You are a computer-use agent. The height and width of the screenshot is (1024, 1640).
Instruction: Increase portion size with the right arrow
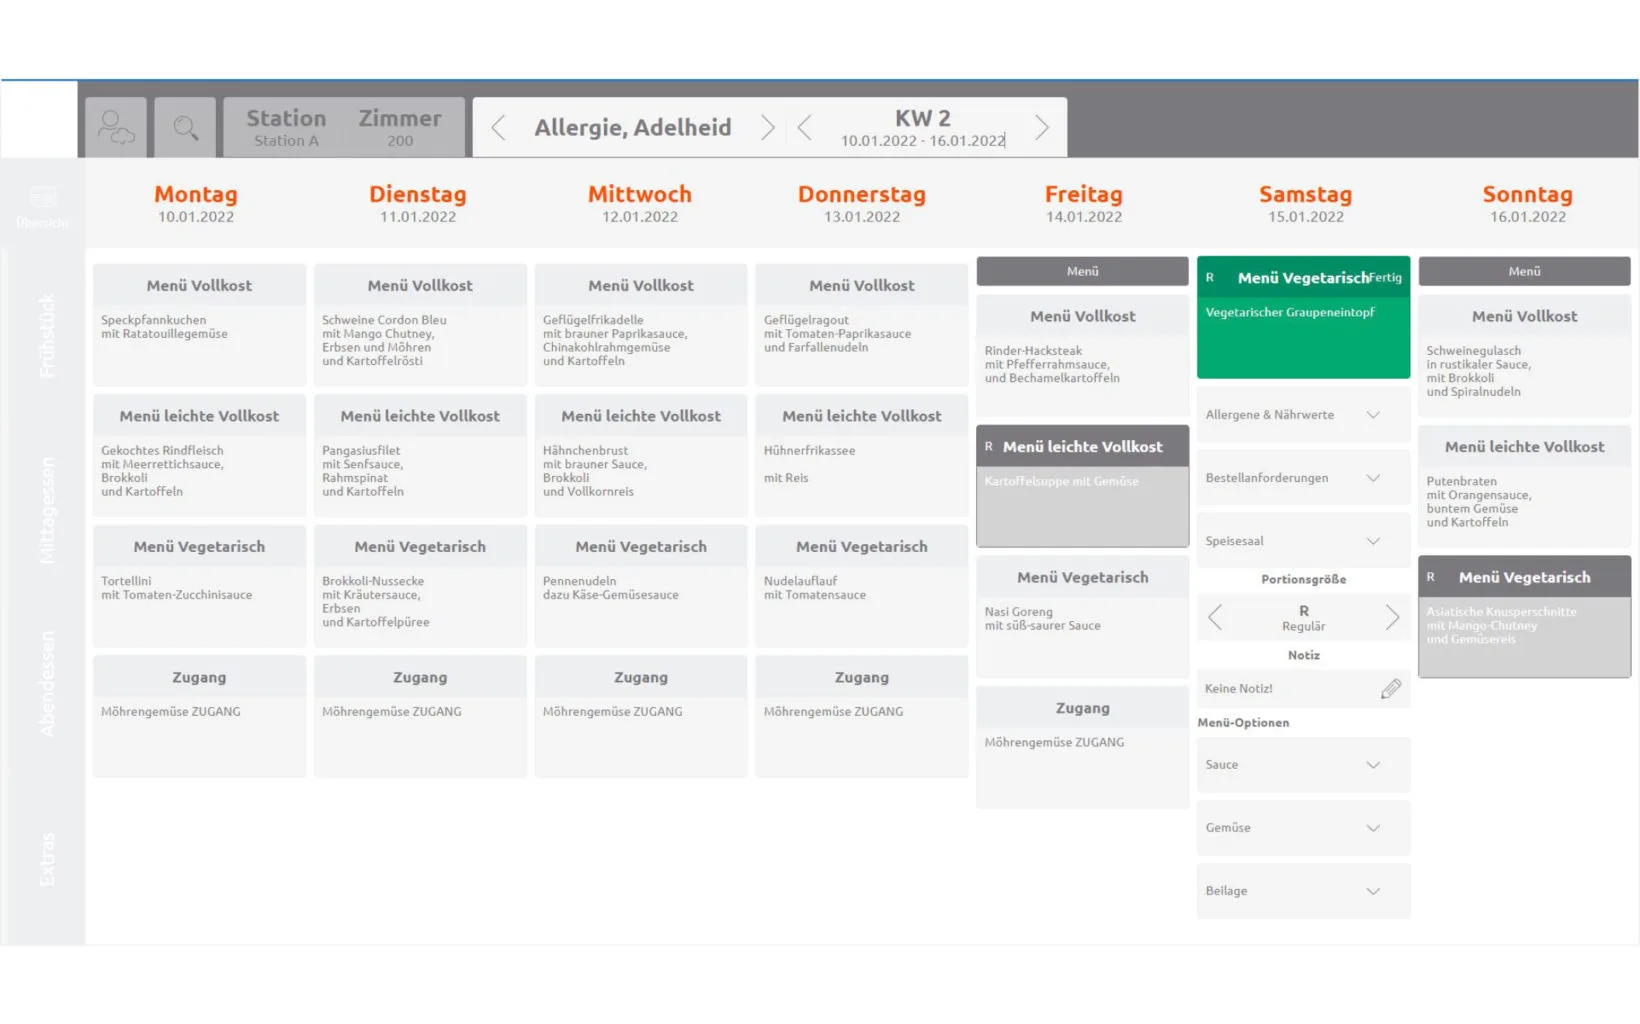click(x=1391, y=618)
